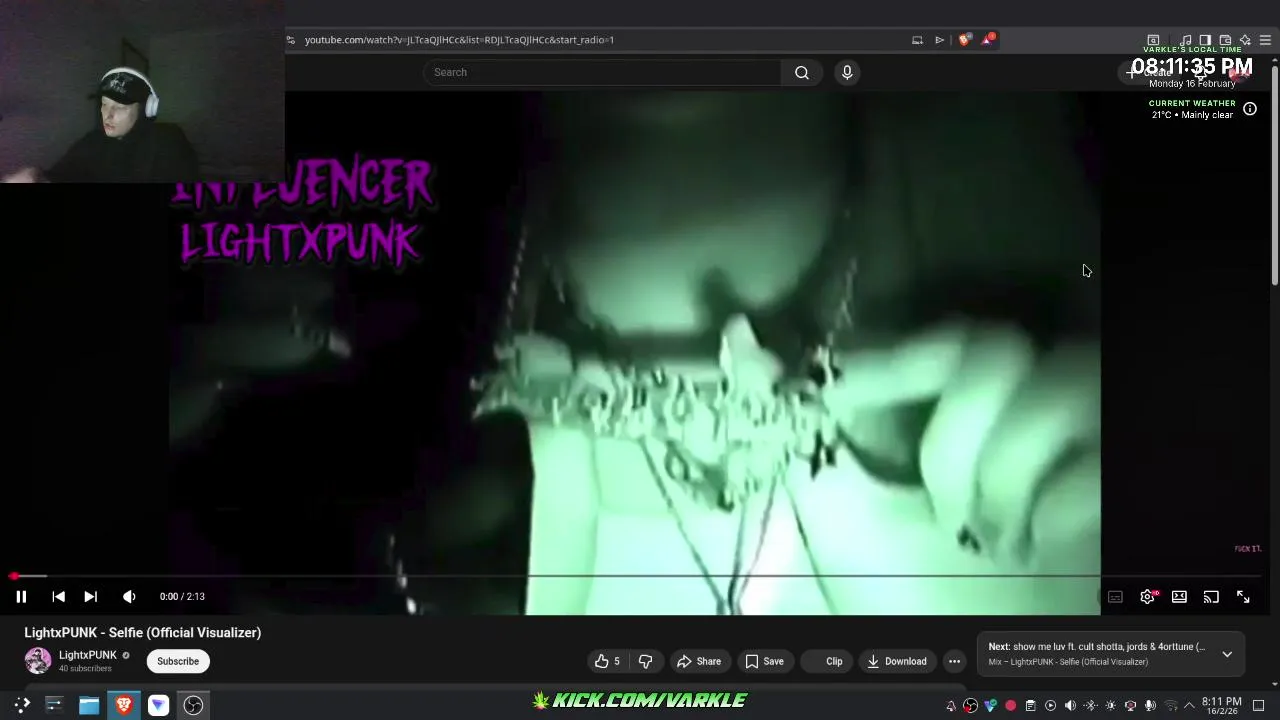Open Proton VPN from taskbar
1280x720 pixels.
coord(158,705)
